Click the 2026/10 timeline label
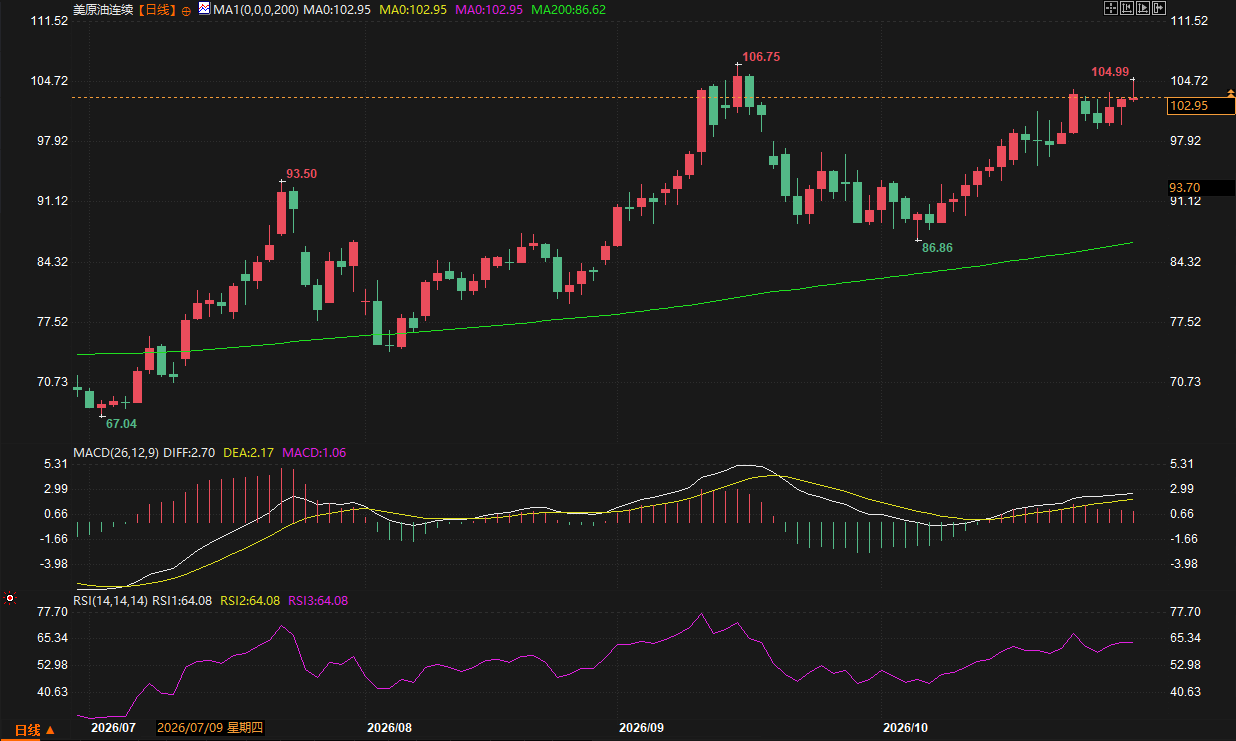1236x741 pixels. 907,727
